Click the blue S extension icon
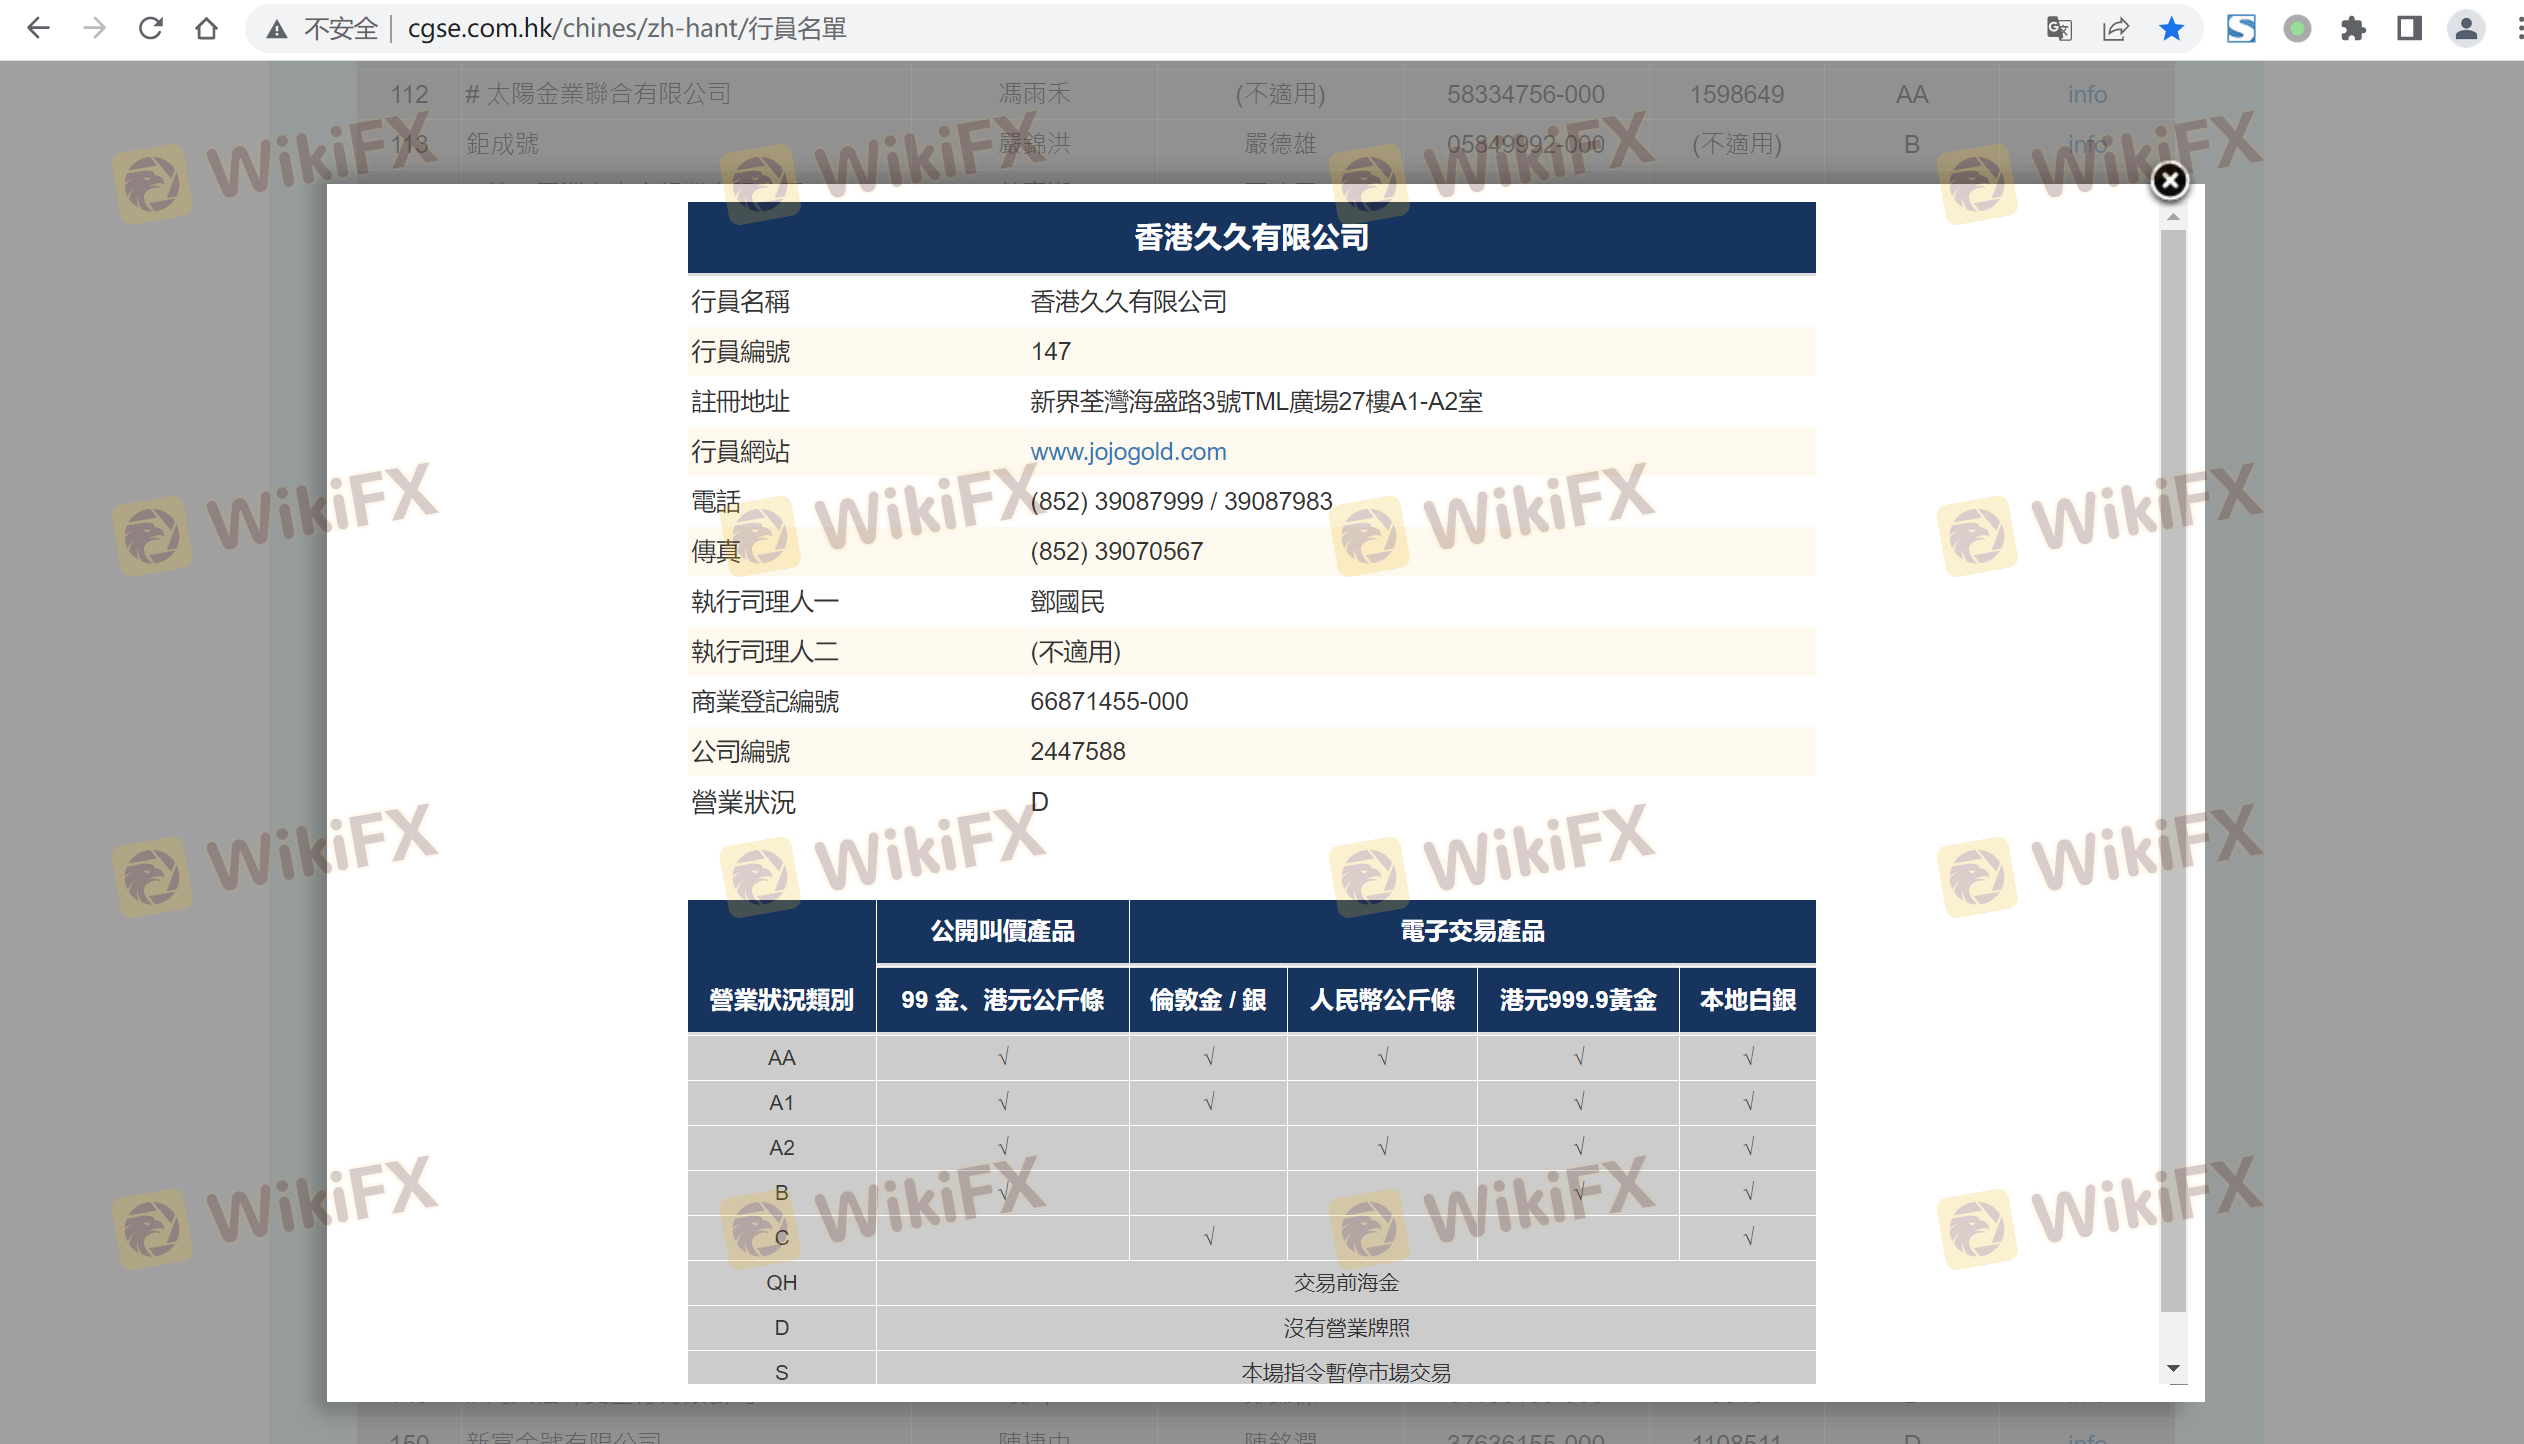 [2241, 29]
